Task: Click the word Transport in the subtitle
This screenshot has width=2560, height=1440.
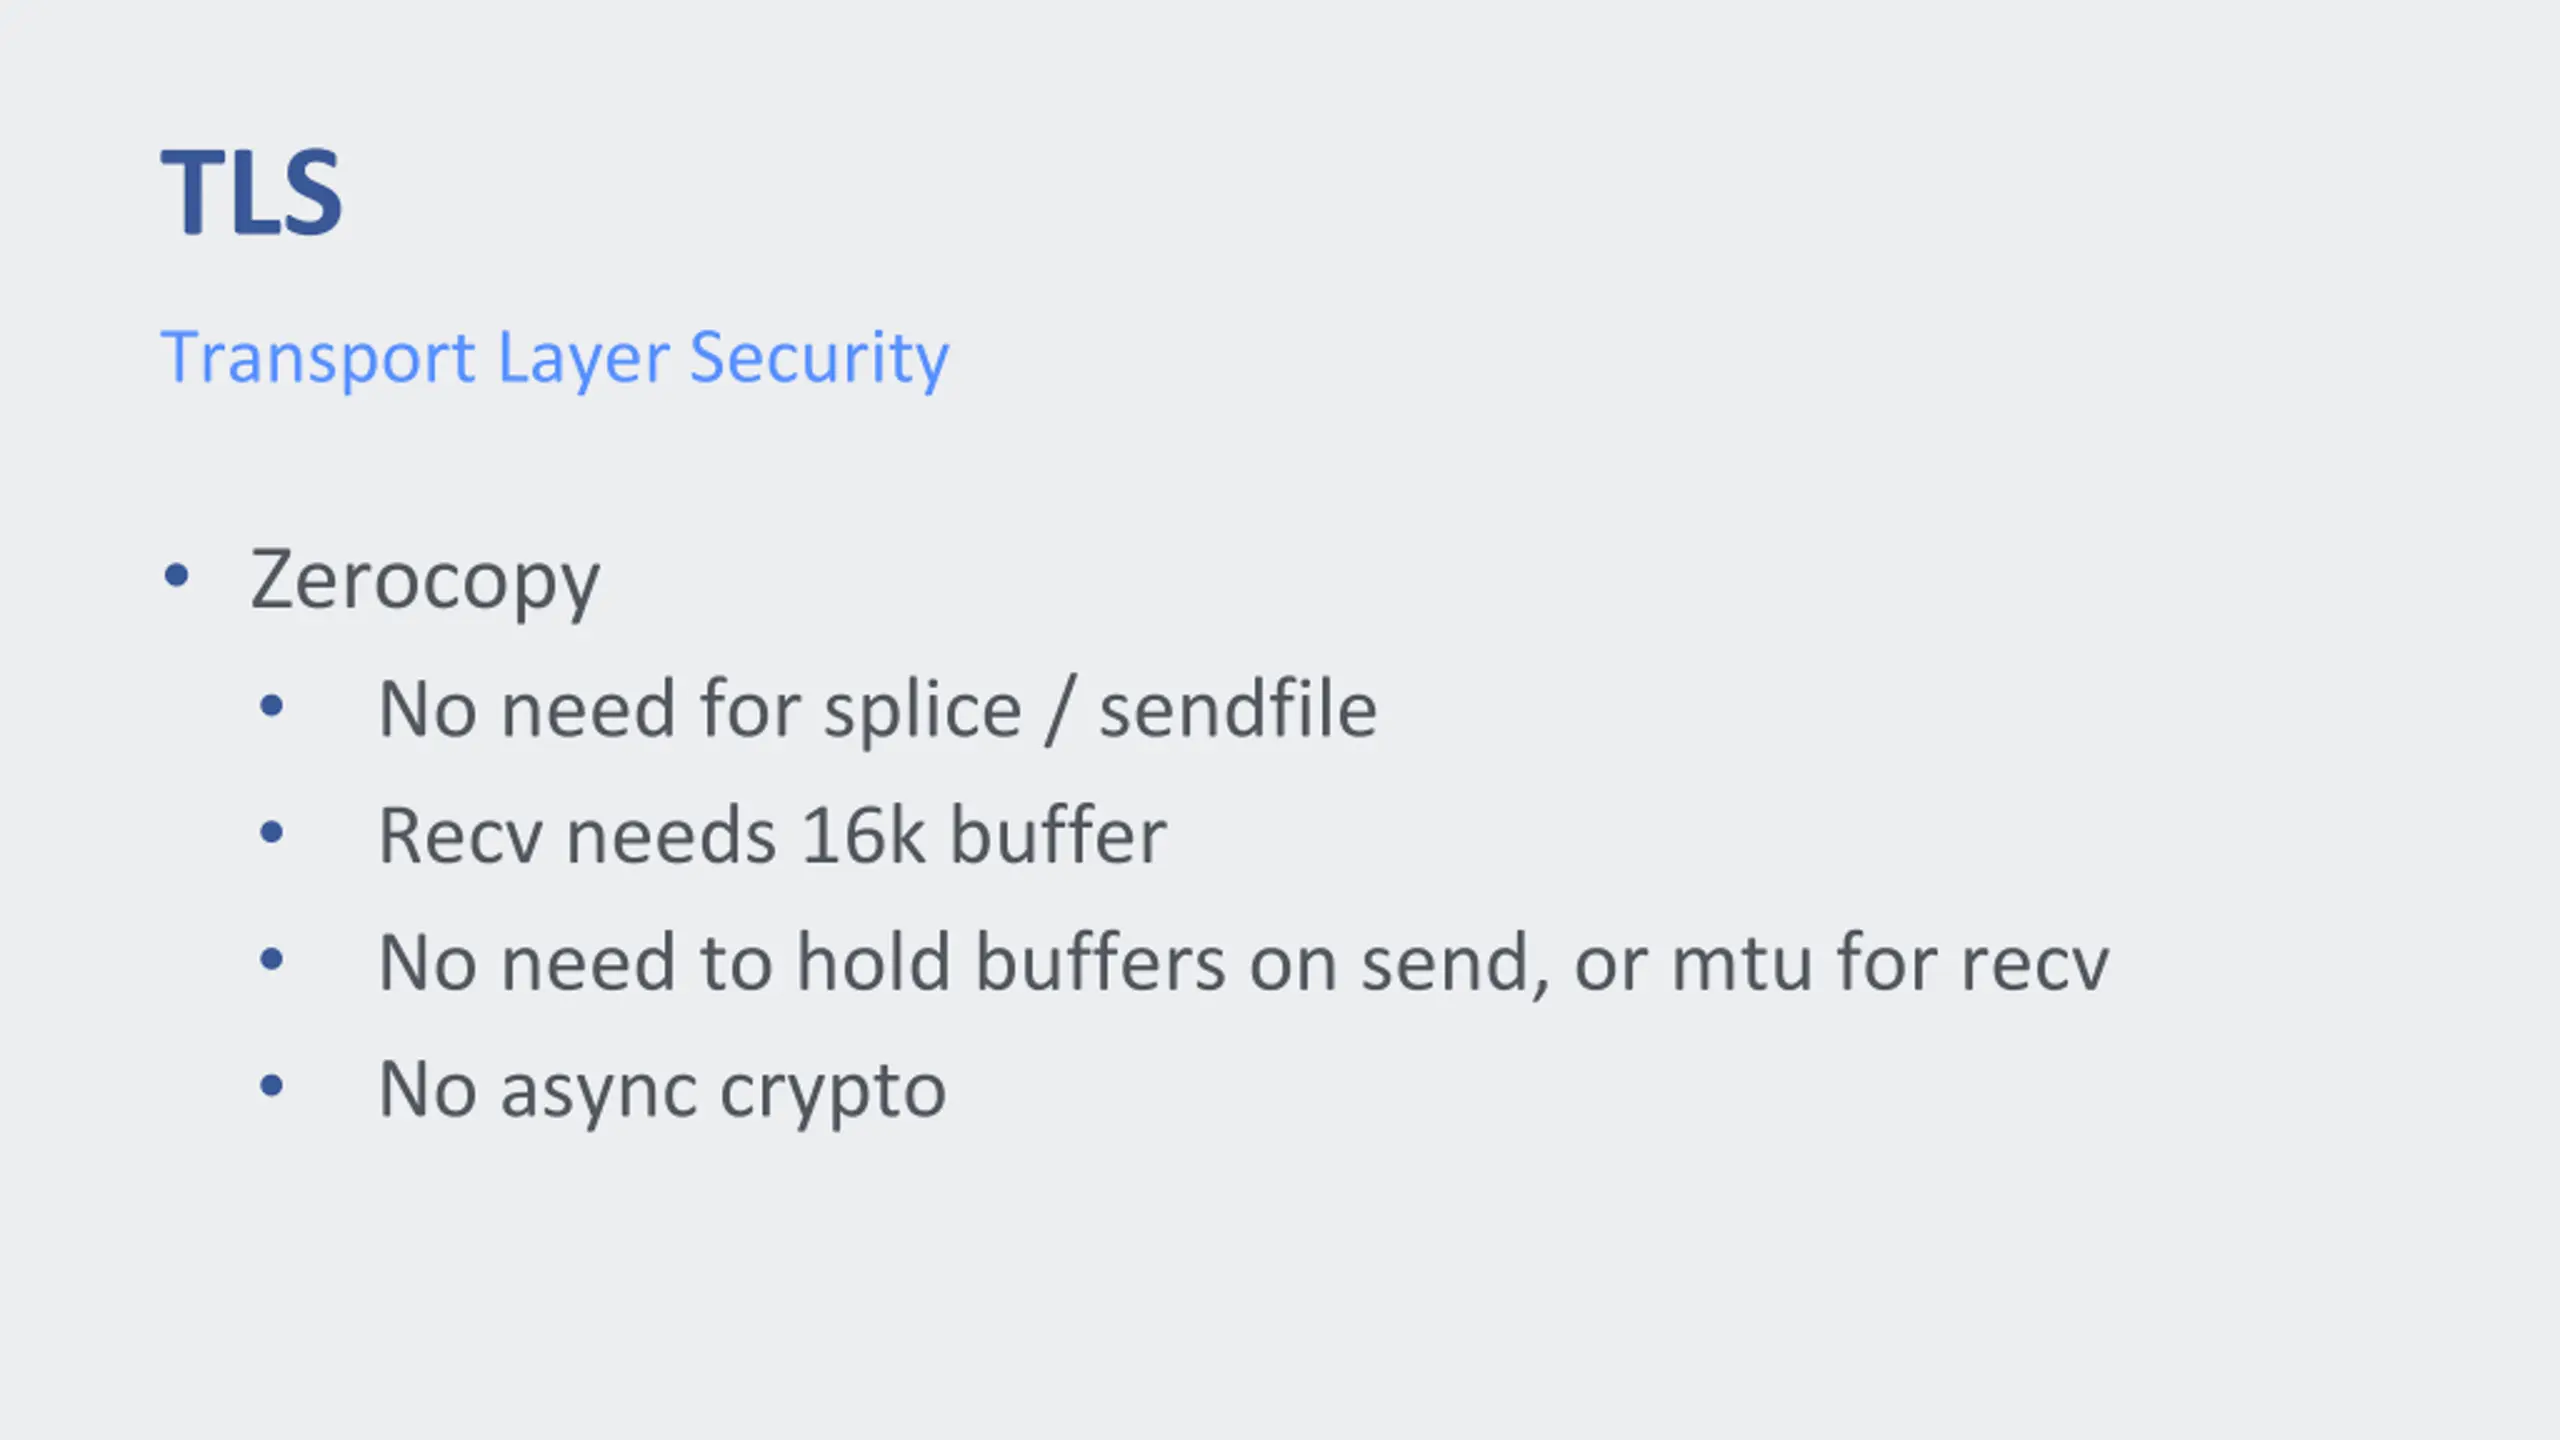Action: pyautogui.click(x=318, y=359)
